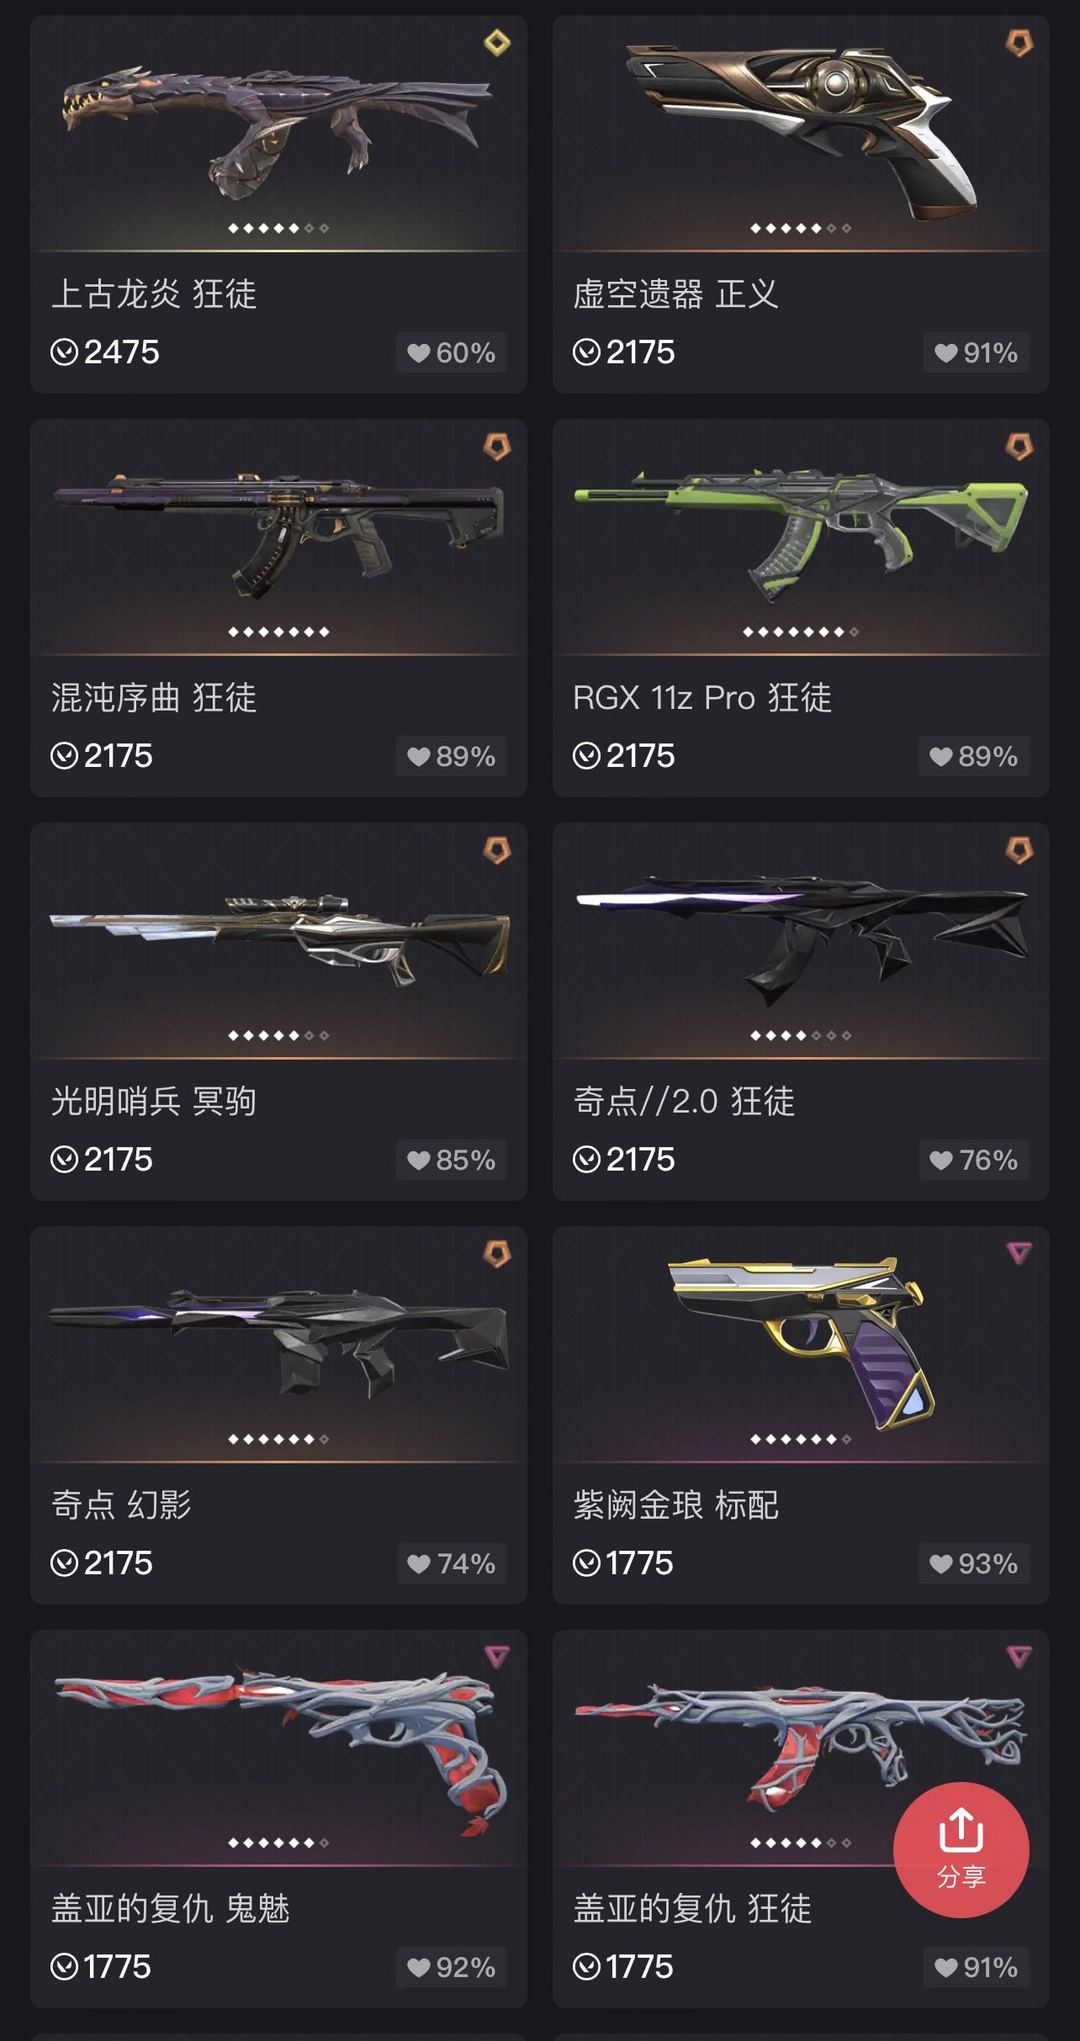The width and height of the screenshot is (1080, 2041).
Task: Like 紫阙金琅 标配 via 93% heart
Action: pyautogui.click(x=974, y=1564)
